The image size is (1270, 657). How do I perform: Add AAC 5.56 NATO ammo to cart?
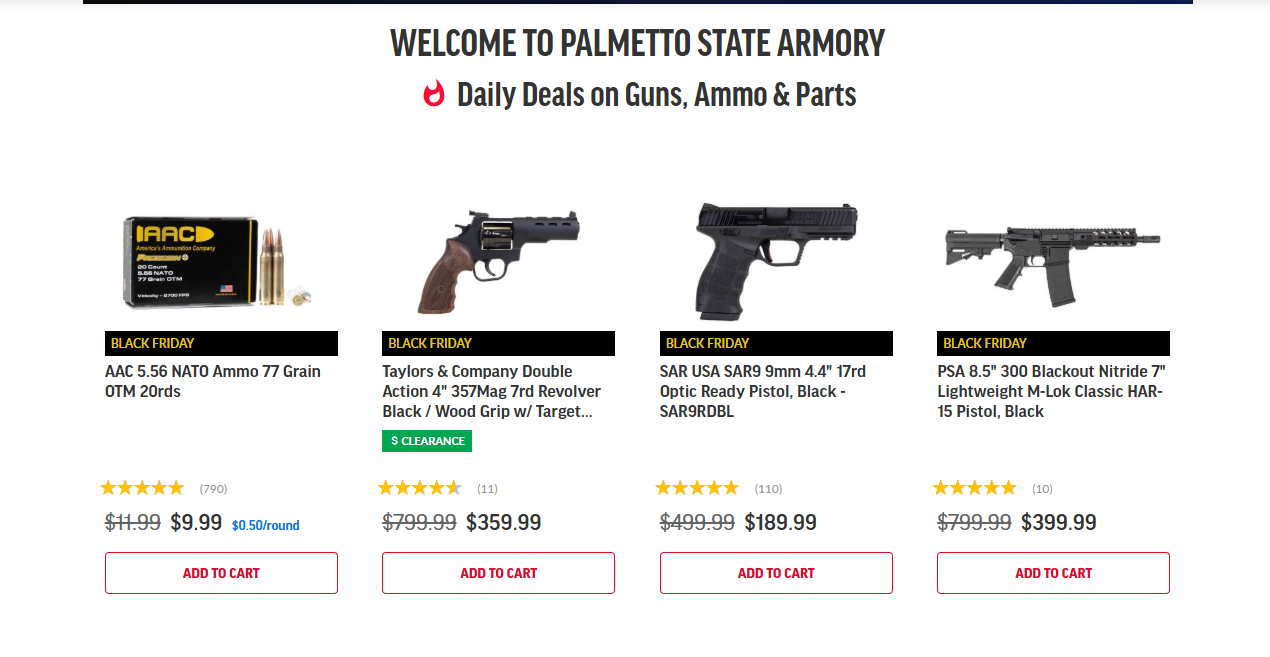[221, 573]
